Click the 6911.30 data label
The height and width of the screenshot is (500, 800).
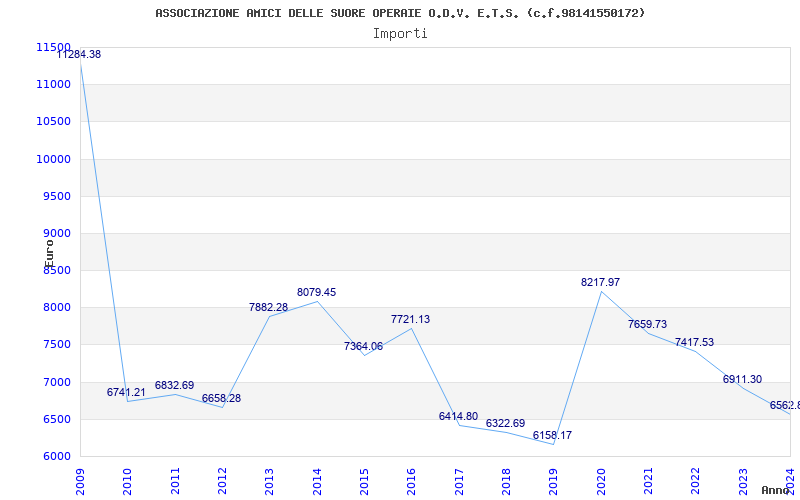pyautogui.click(x=742, y=379)
